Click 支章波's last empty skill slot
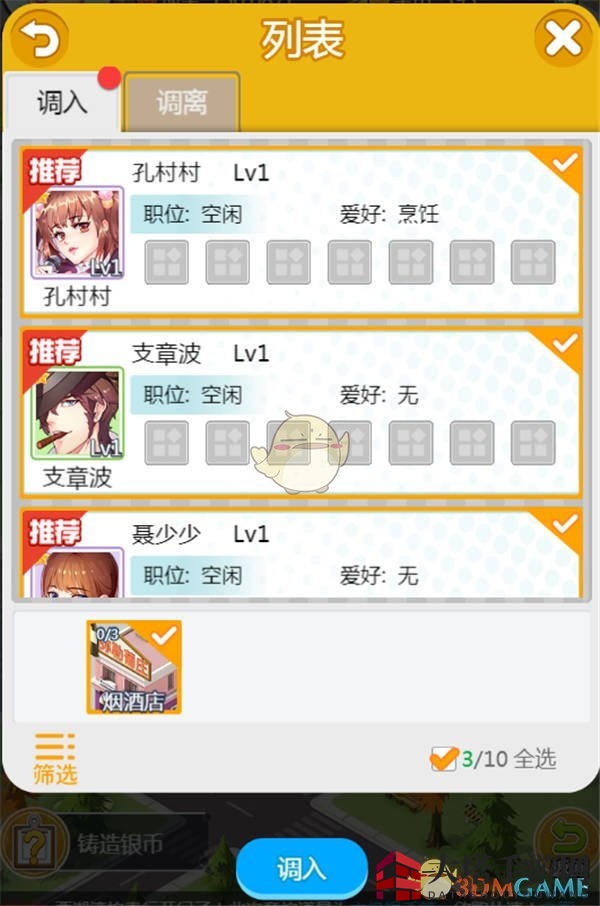Viewport: 600px width, 906px height. [533, 443]
